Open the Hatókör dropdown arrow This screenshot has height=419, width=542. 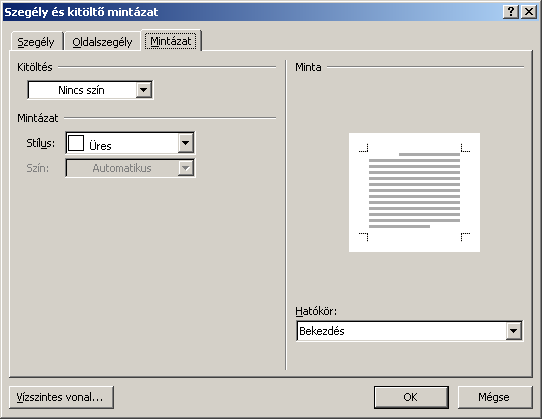pyautogui.click(x=514, y=331)
